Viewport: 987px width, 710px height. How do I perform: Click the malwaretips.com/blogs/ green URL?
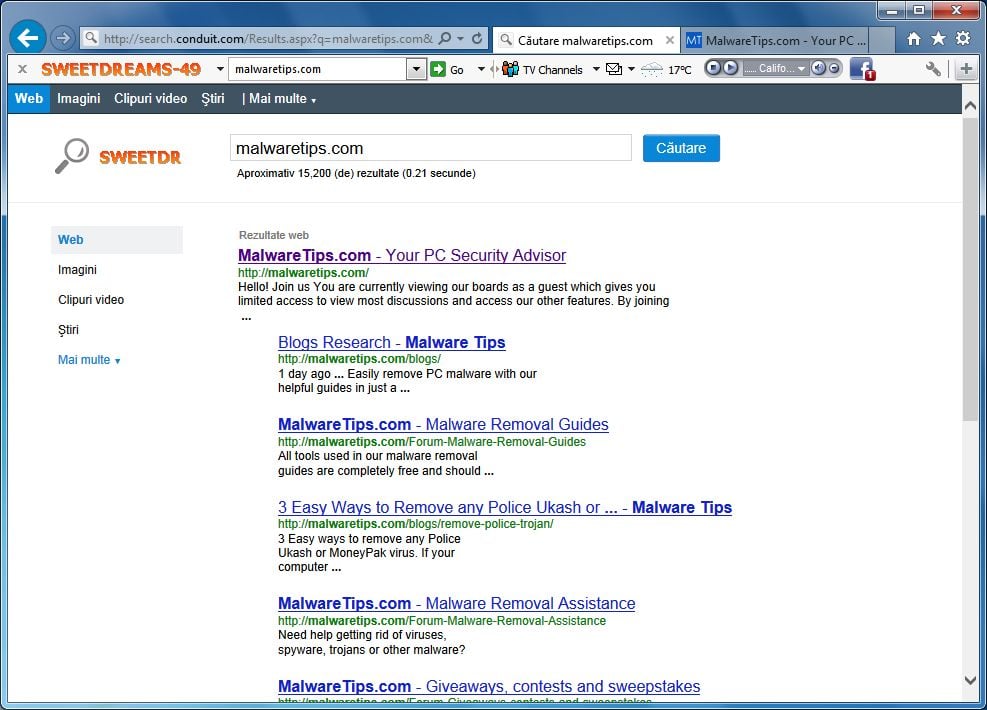359,359
